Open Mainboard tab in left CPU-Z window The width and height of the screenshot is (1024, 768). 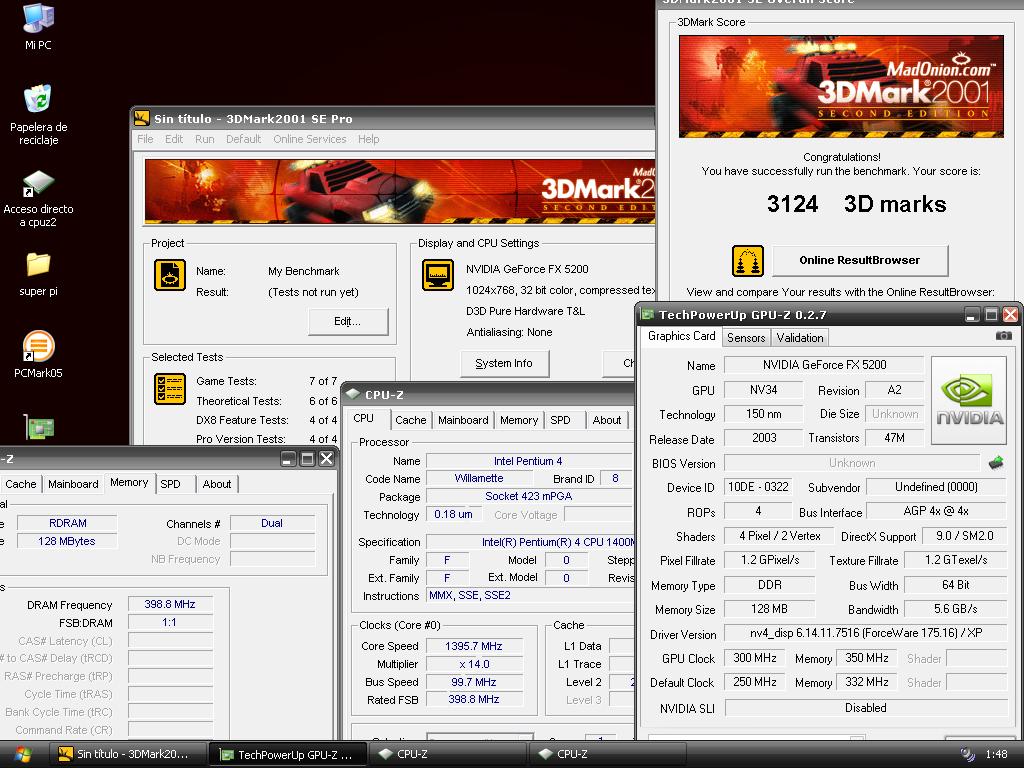(x=73, y=484)
